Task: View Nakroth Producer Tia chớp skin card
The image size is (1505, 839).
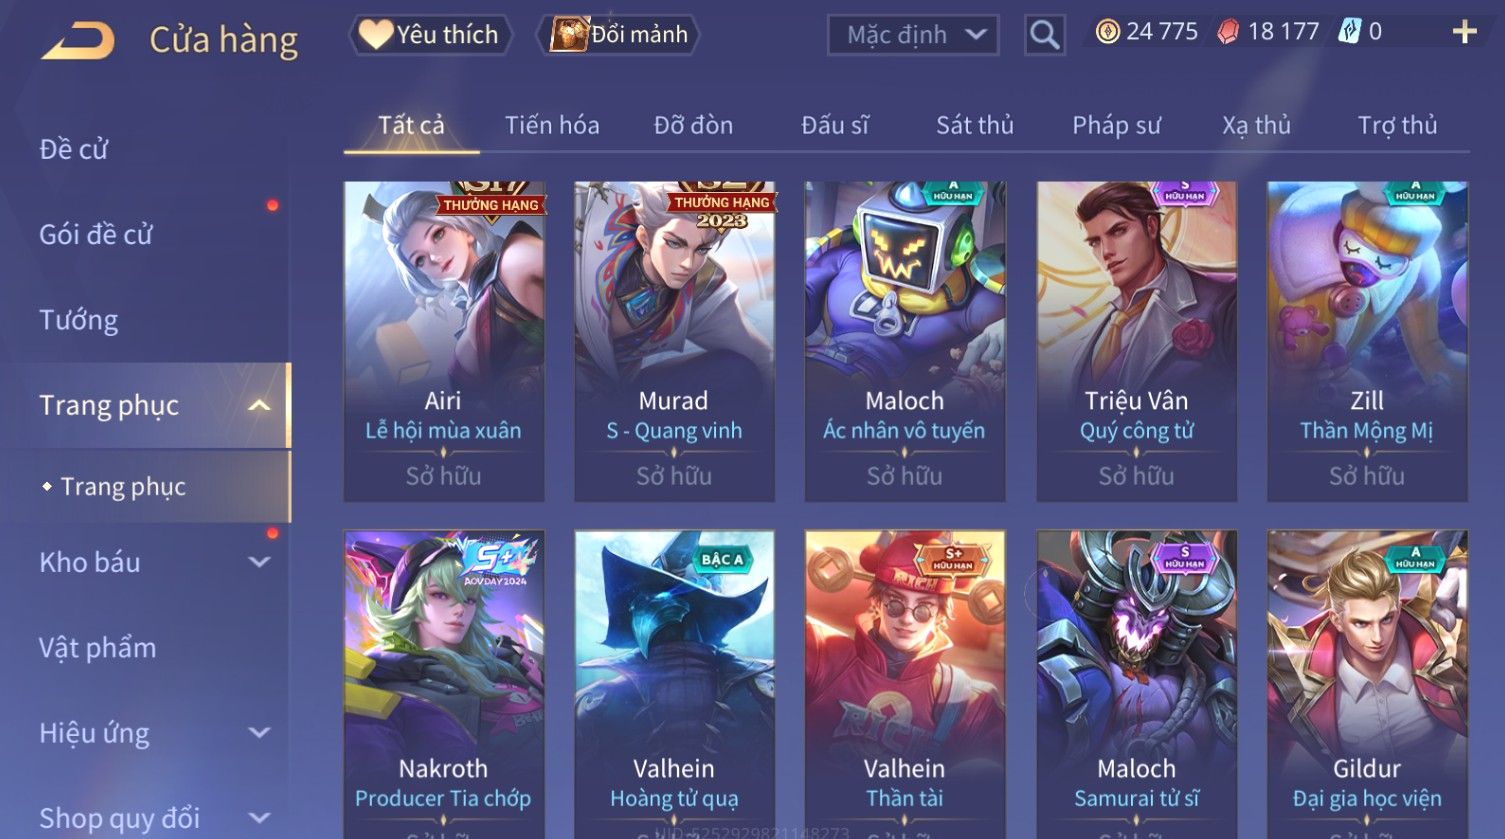Action: (x=443, y=684)
